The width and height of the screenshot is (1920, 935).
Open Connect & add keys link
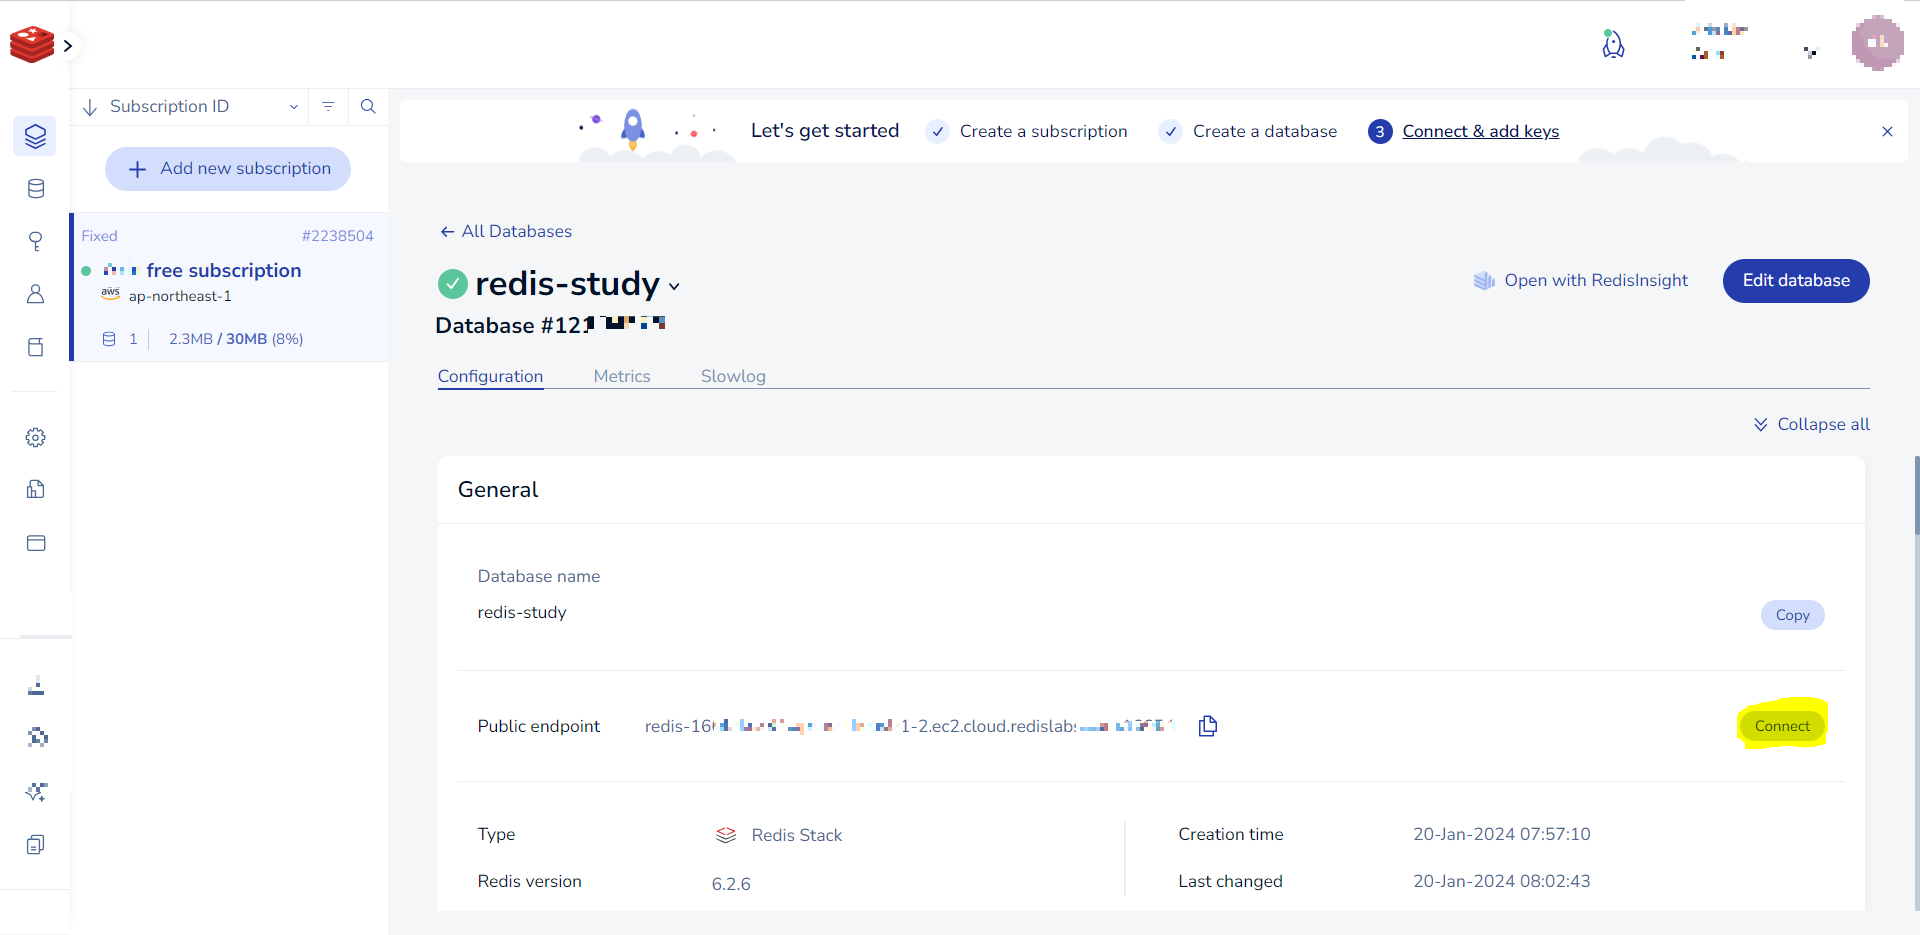[x=1481, y=131]
